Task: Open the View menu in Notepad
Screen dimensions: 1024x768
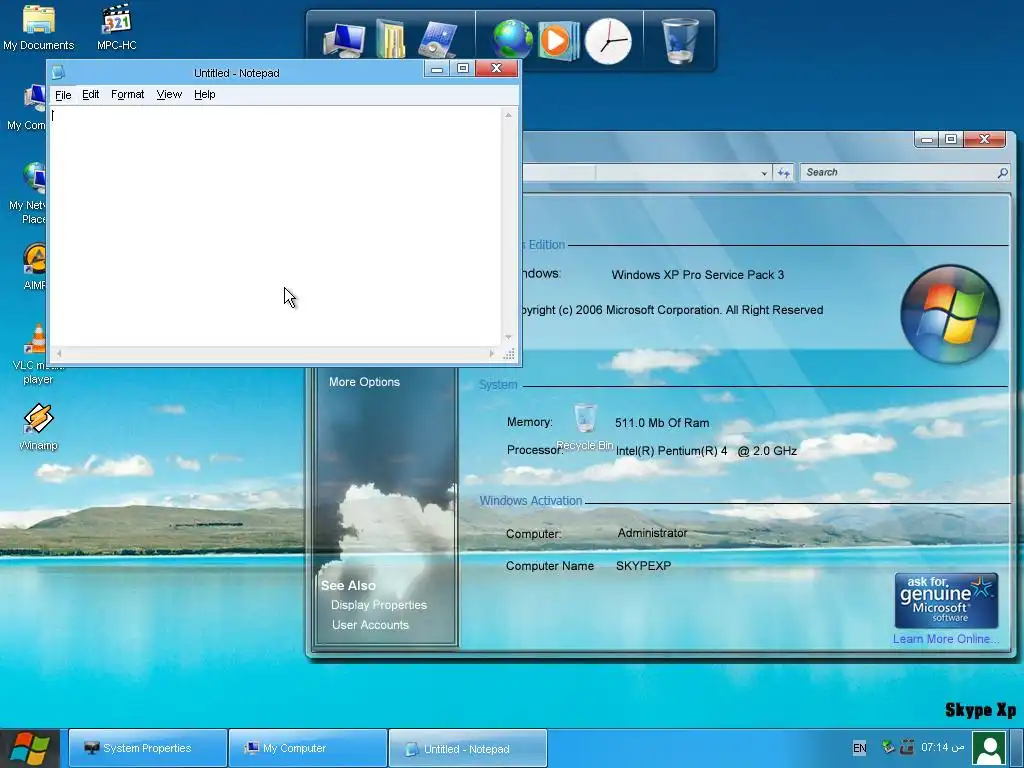Action: pos(169,95)
